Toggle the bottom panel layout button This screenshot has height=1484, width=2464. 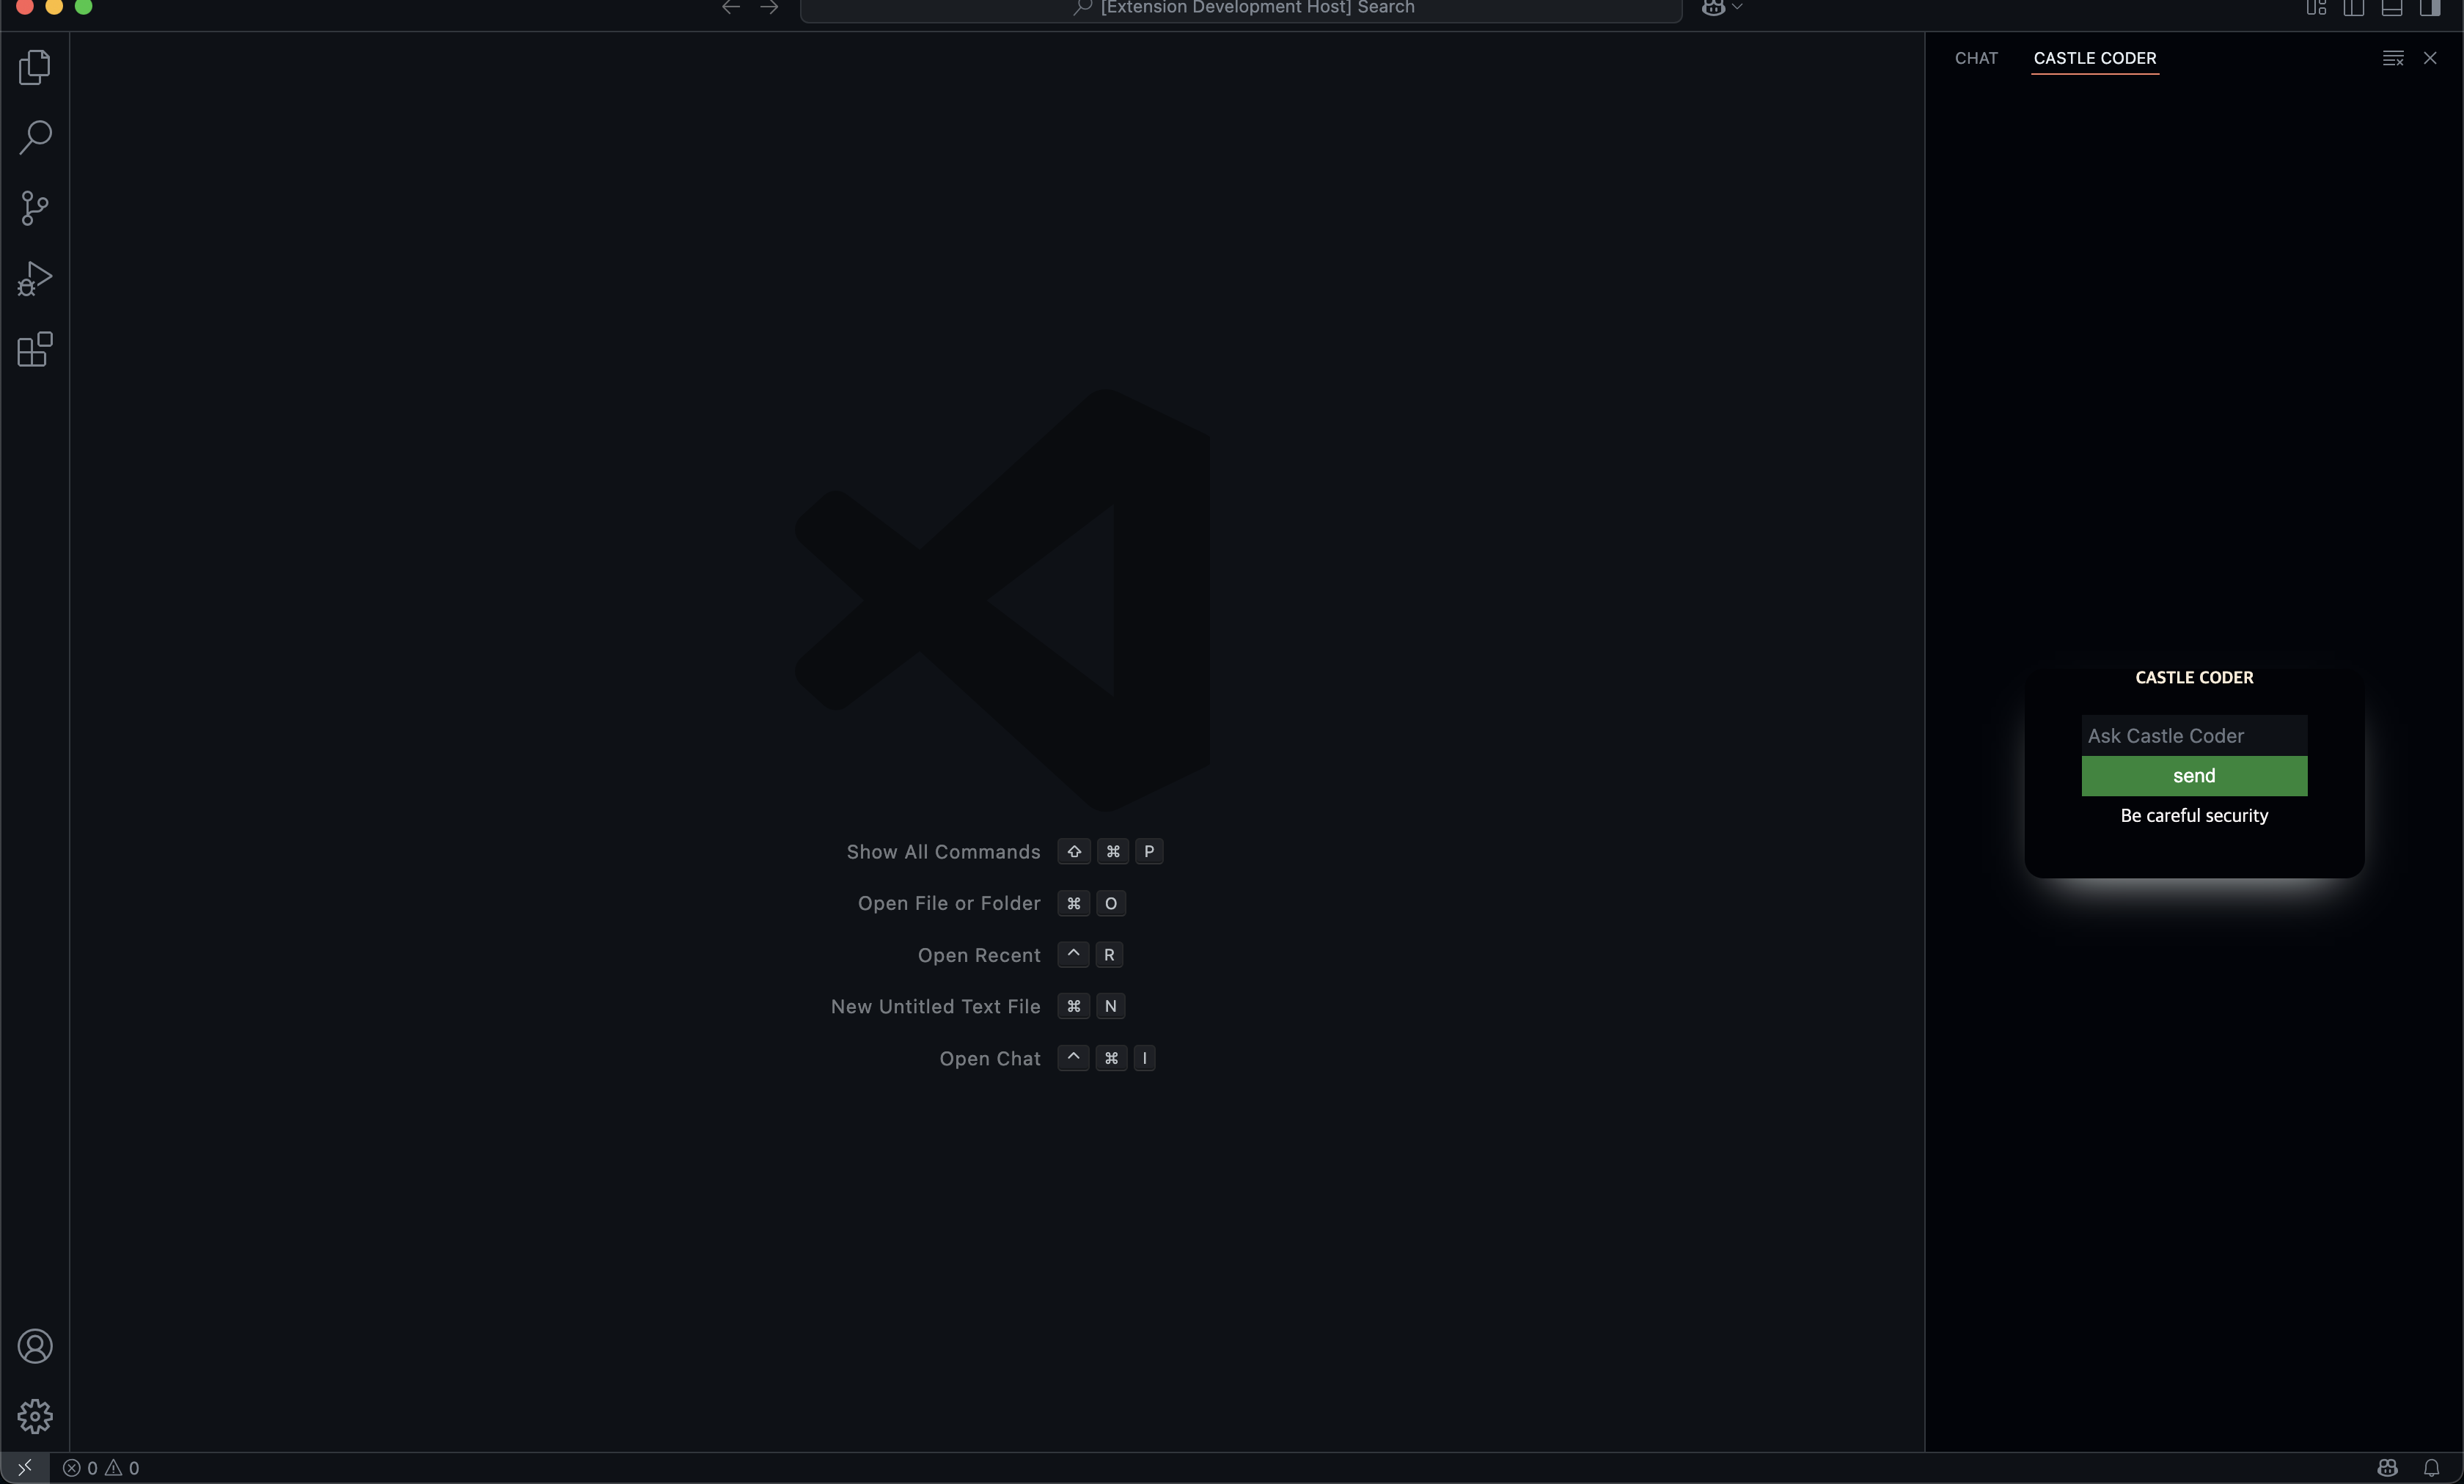pyautogui.click(x=2392, y=8)
